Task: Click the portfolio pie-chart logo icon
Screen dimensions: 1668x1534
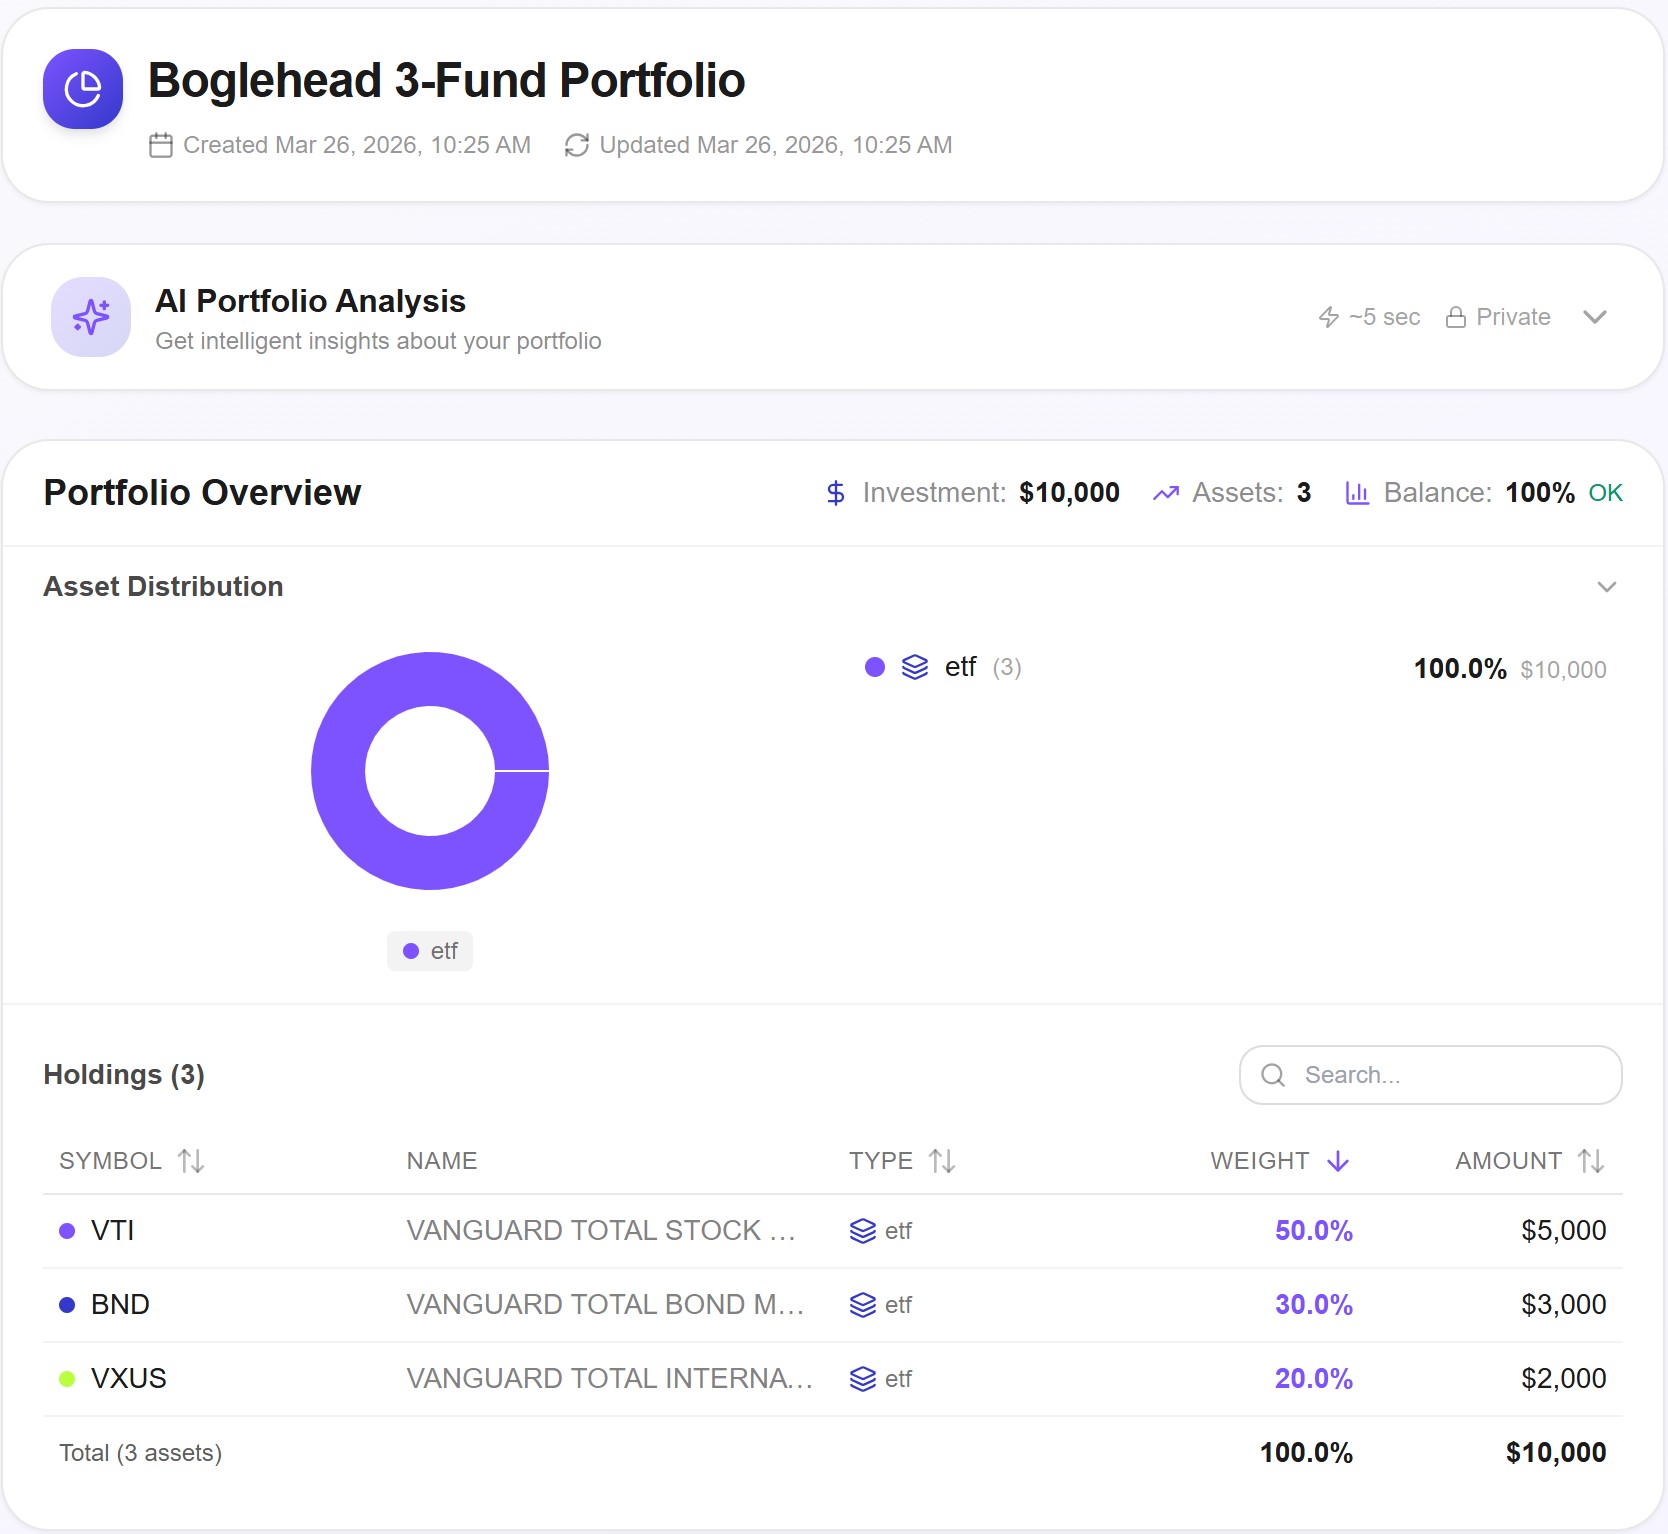Action: point(83,89)
